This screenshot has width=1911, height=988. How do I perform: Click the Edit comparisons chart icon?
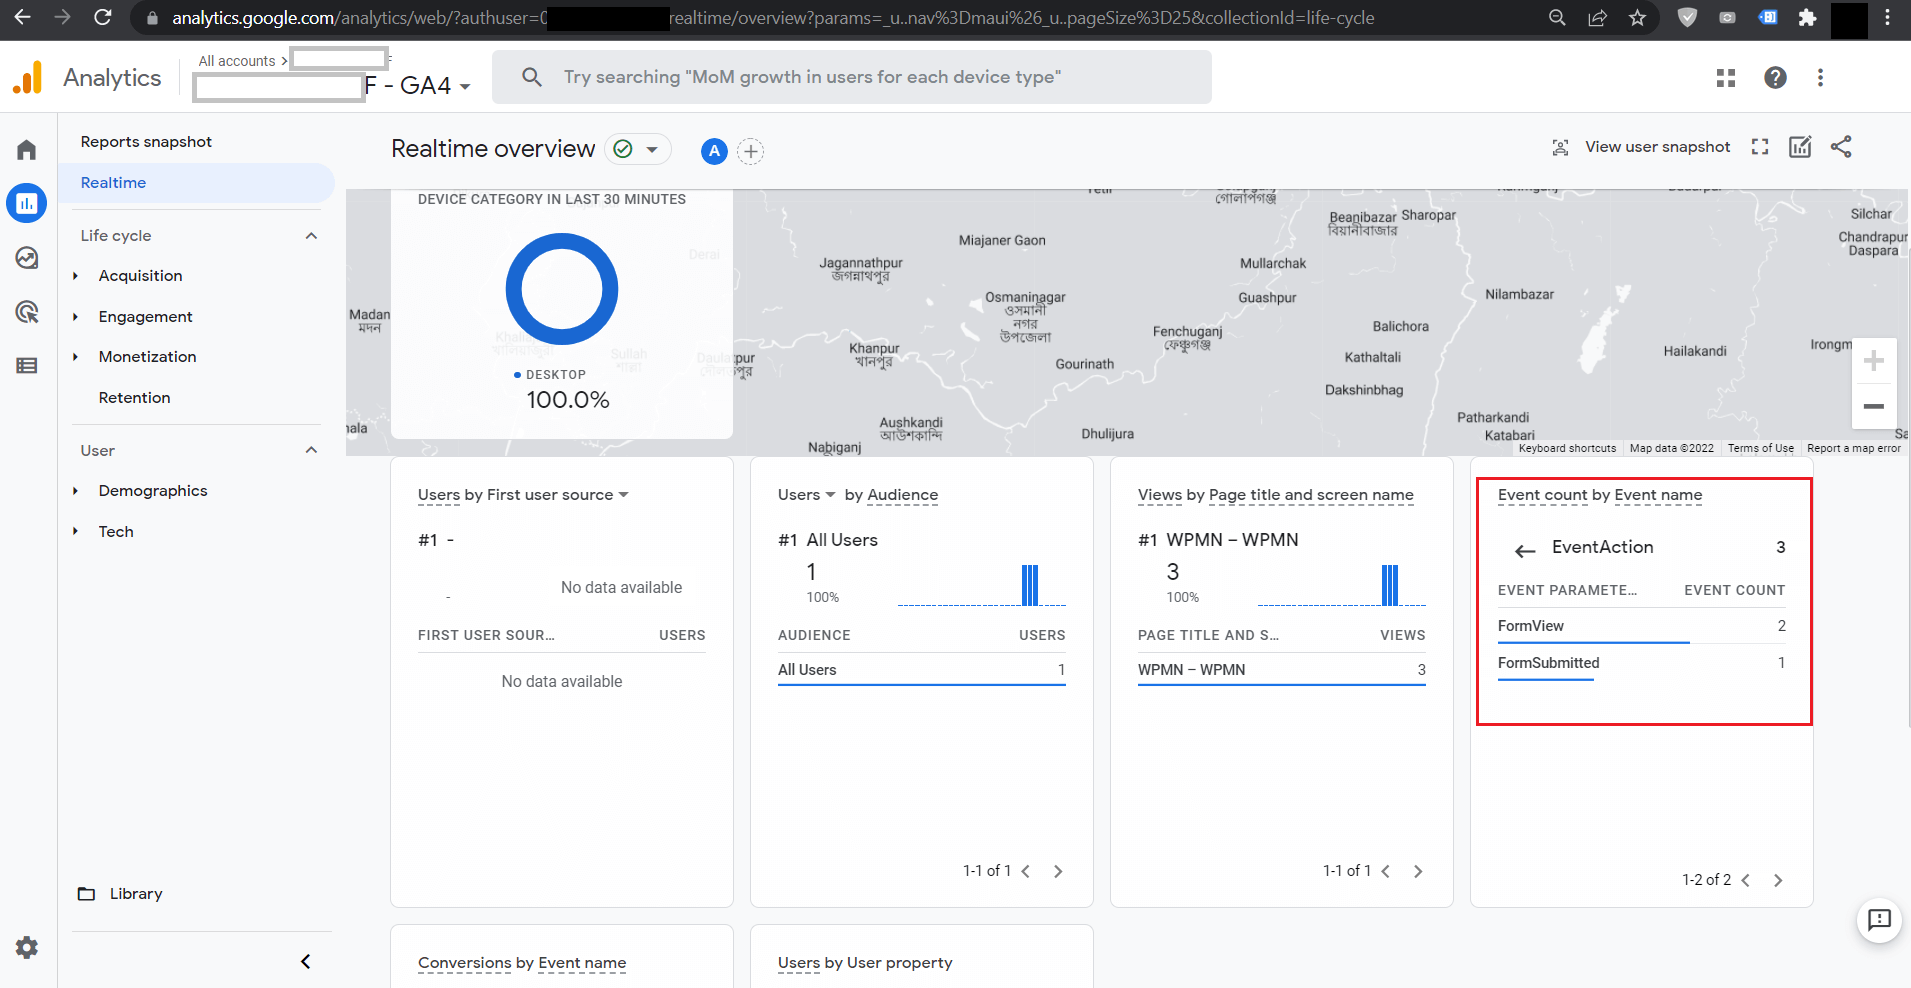pyautogui.click(x=1800, y=147)
